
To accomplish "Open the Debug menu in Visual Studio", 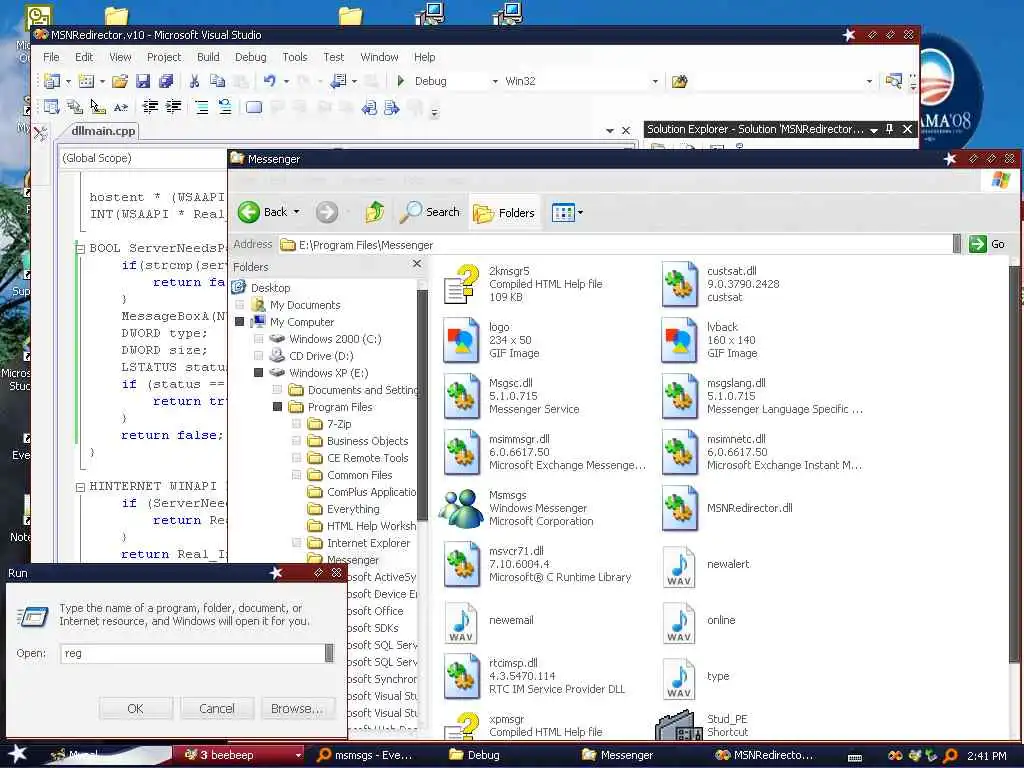I will (251, 57).
